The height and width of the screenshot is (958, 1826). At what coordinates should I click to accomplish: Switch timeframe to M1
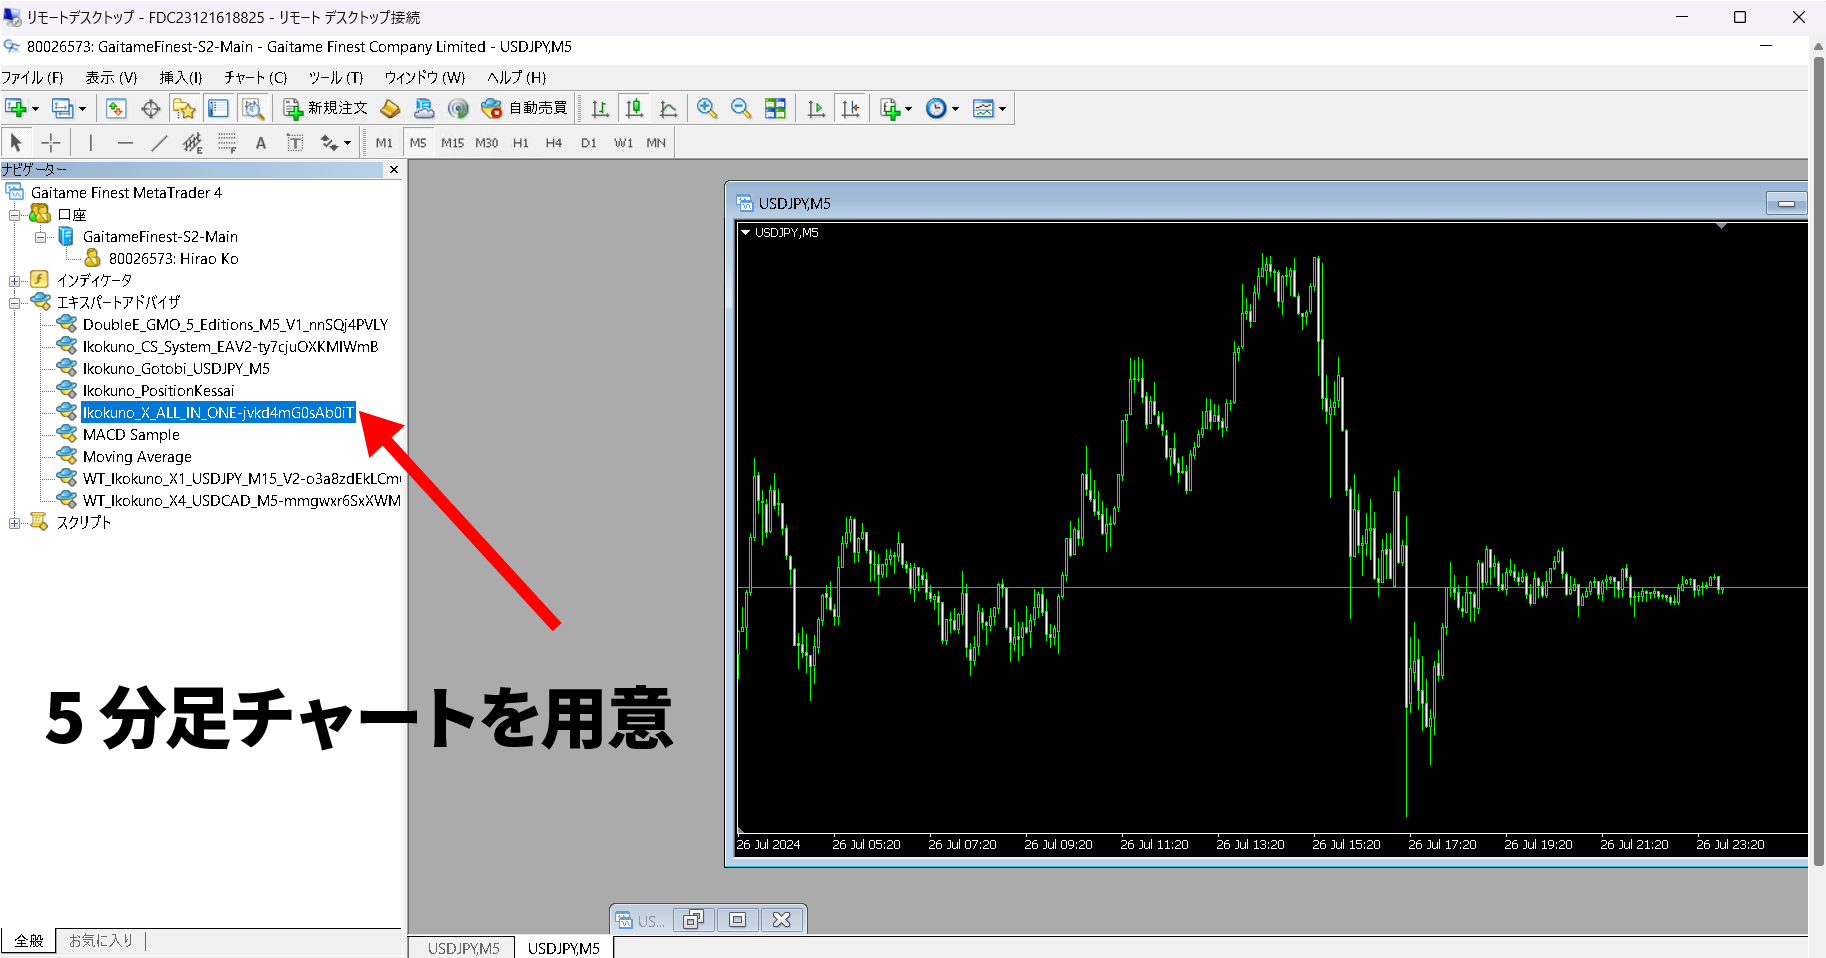click(384, 143)
